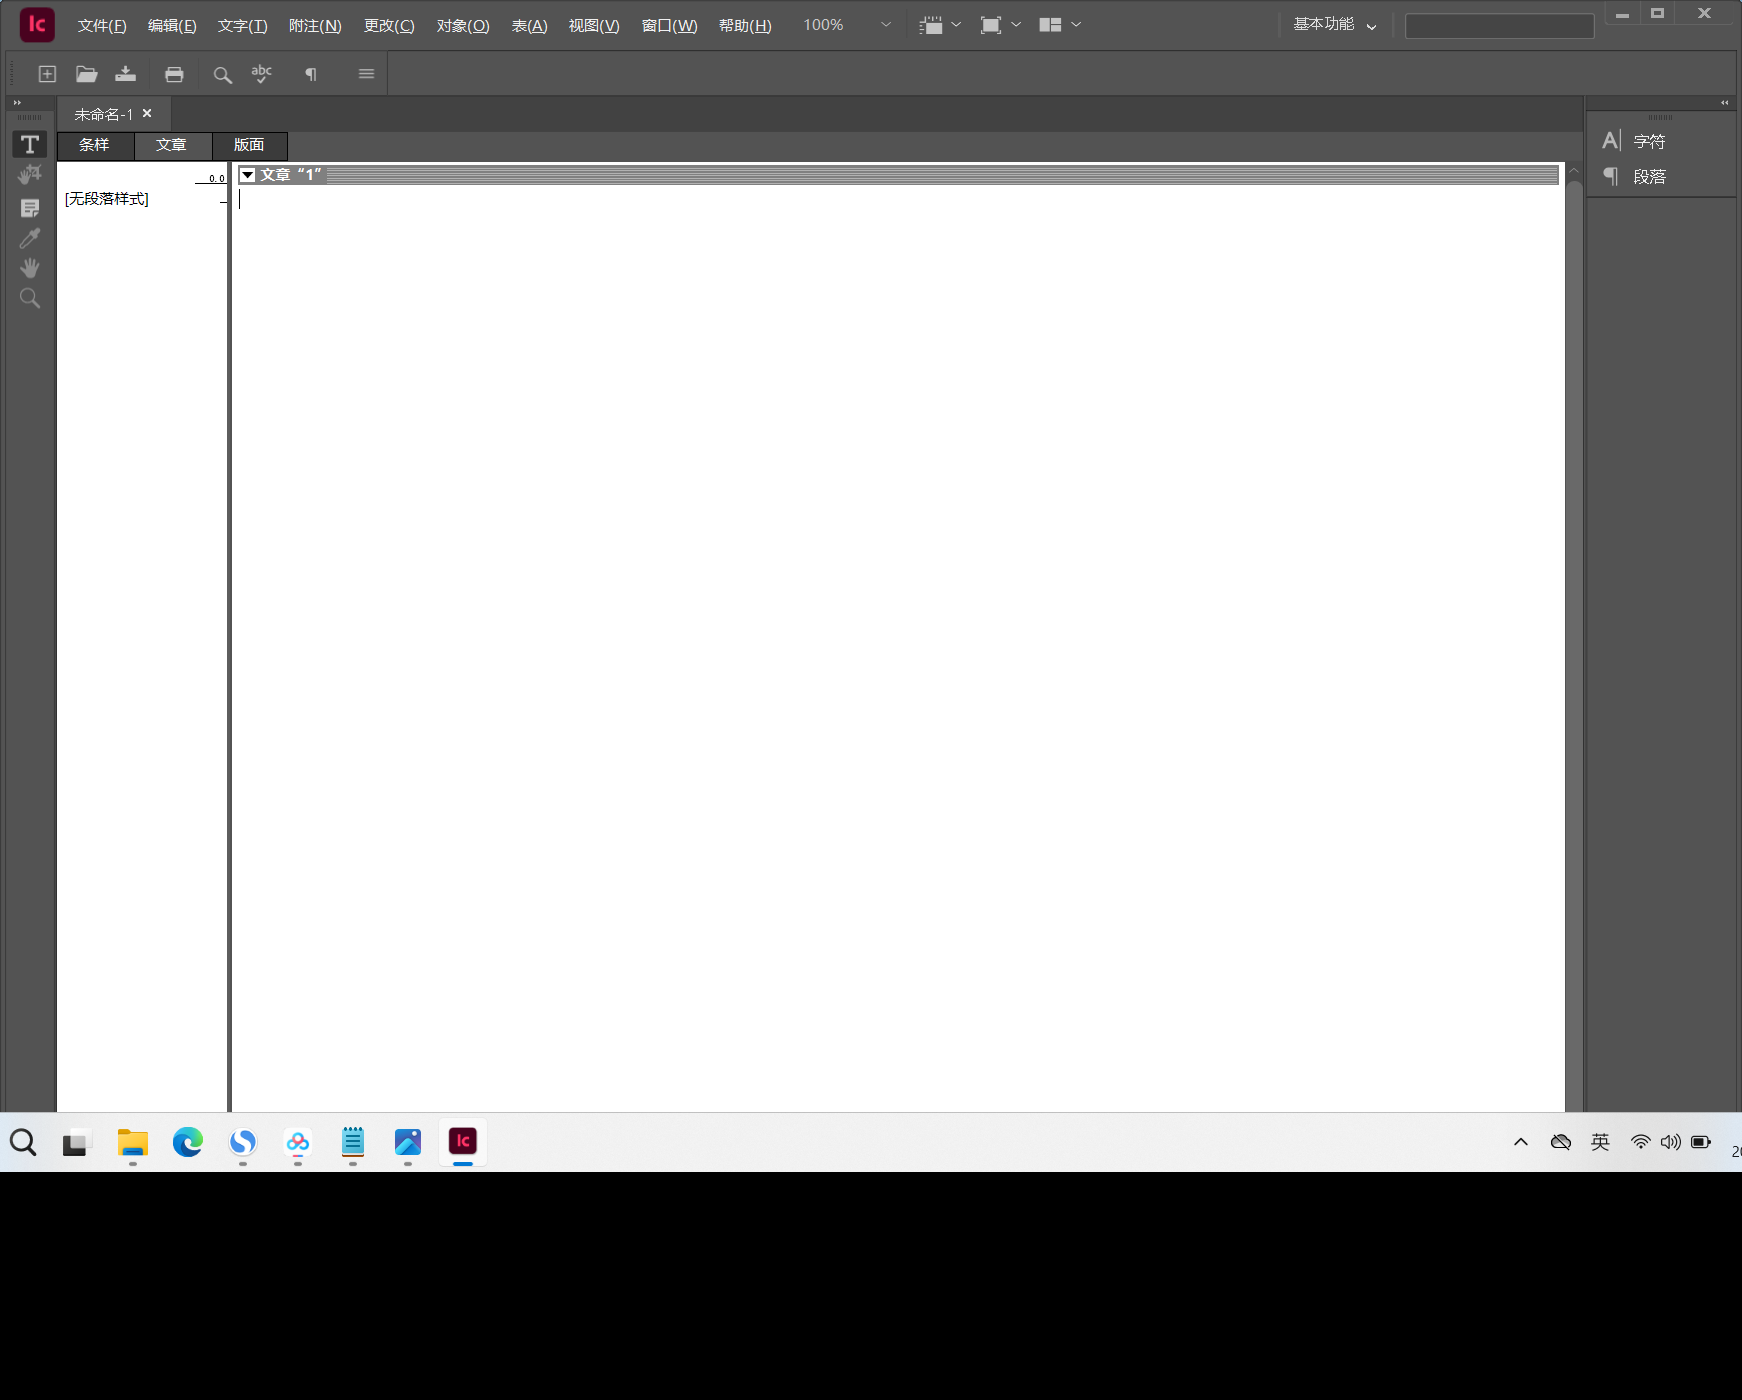The height and width of the screenshot is (1400, 1742).
Task: Click the Save icon in toolbar
Action: (x=126, y=74)
